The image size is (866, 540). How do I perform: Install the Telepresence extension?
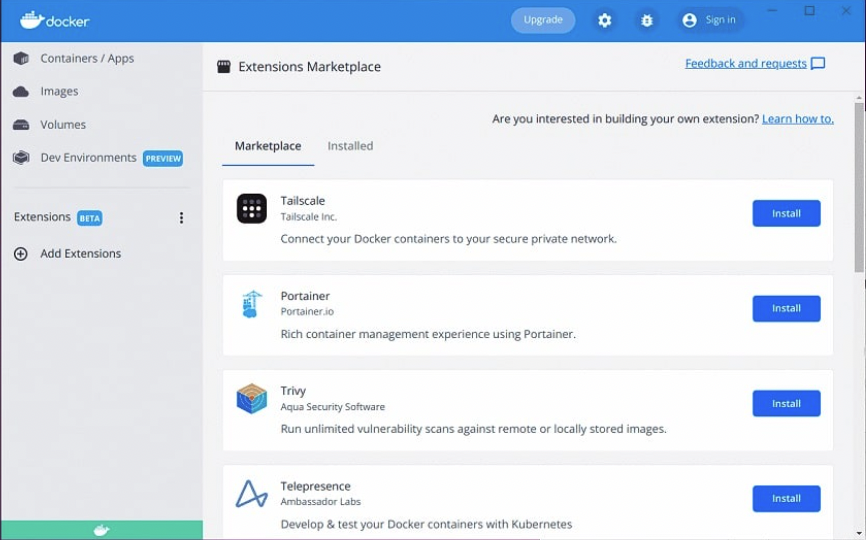coord(786,499)
